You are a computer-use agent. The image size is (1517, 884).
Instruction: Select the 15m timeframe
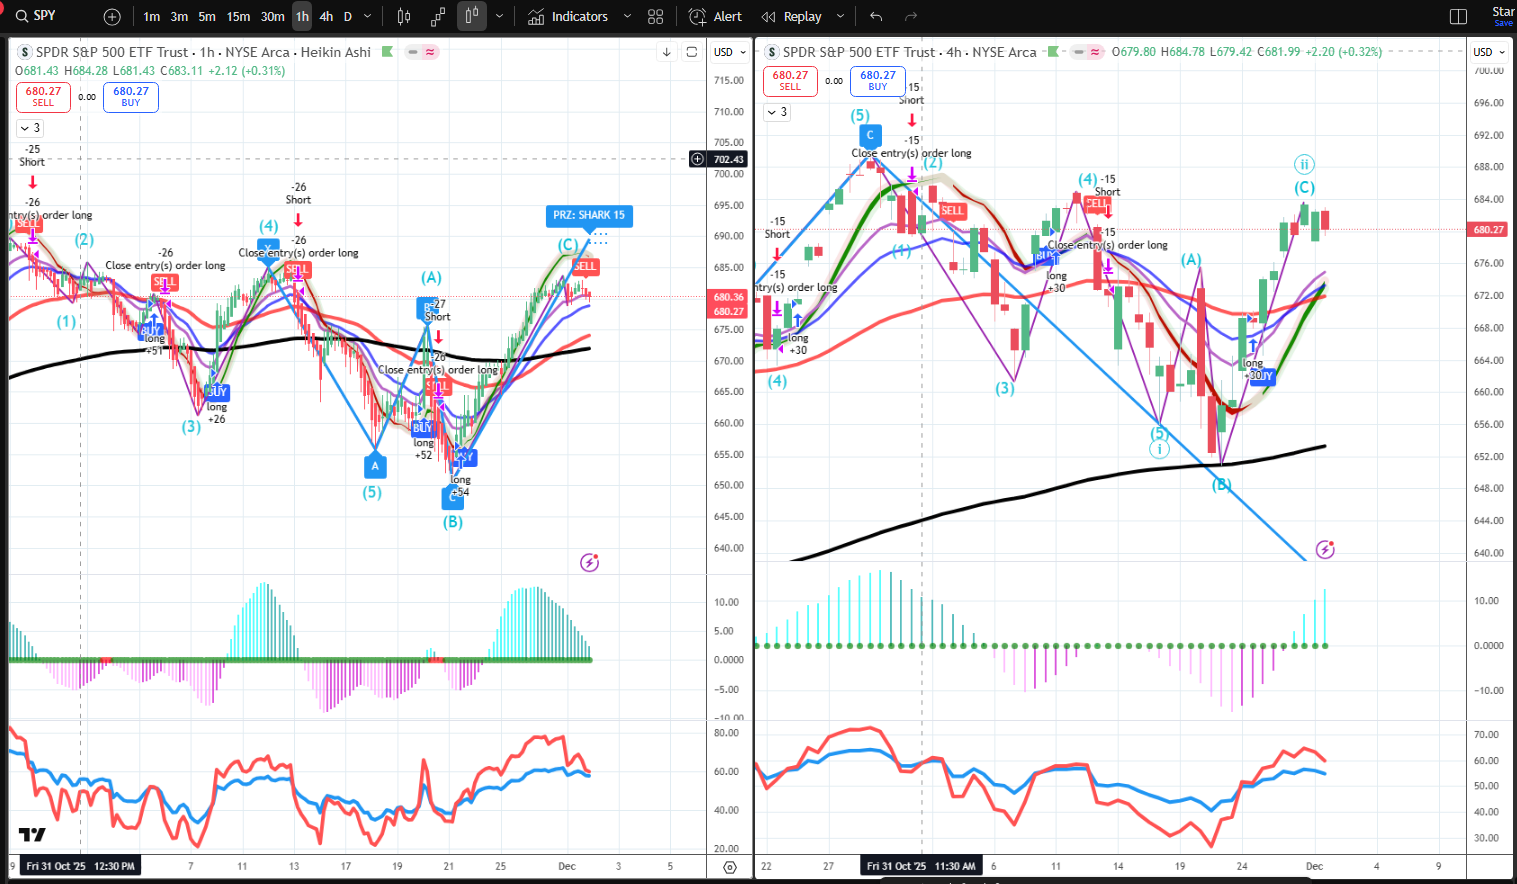238,16
